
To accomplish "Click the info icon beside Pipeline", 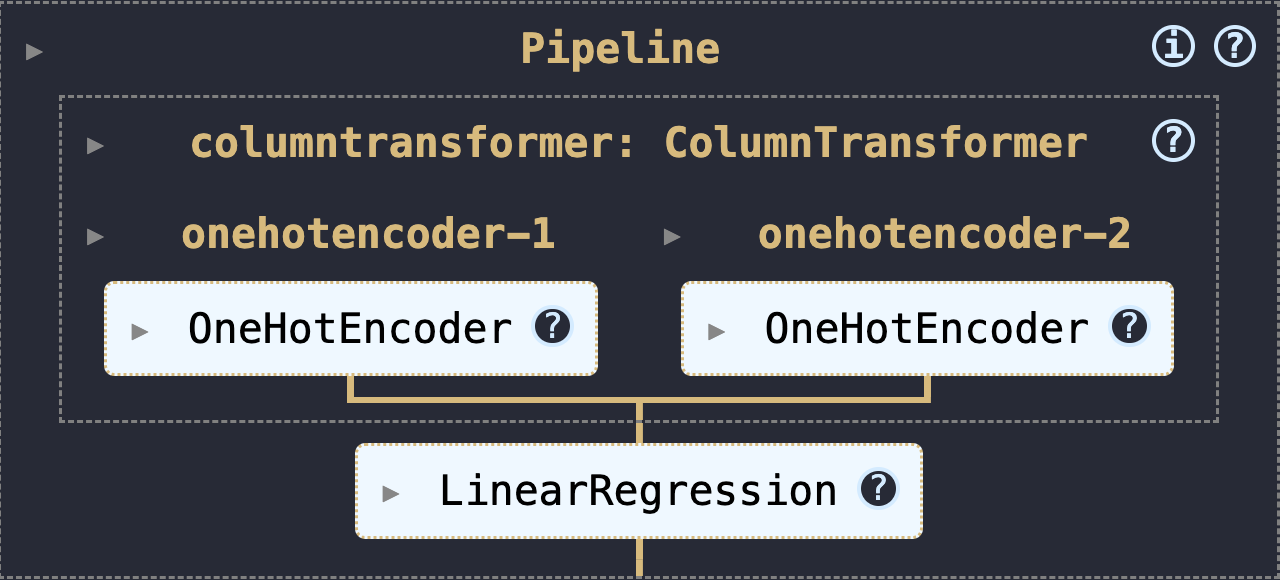I will tap(1173, 47).
